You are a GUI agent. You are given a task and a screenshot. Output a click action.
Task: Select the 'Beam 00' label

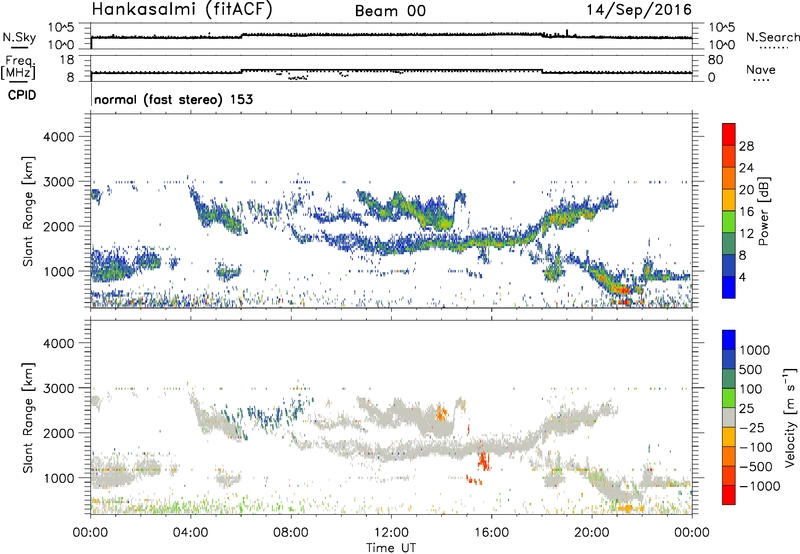coord(390,11)
